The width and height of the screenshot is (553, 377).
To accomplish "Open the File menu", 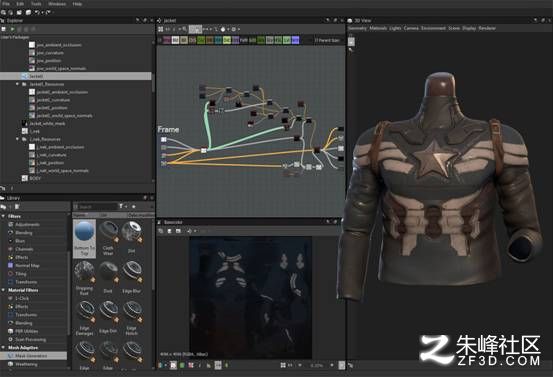I will point(6,4).
